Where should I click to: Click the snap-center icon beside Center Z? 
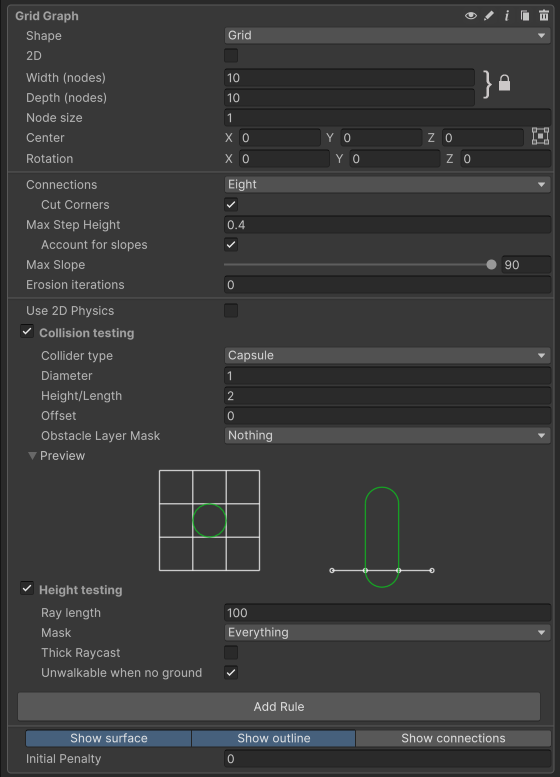(x=540, y=136)
